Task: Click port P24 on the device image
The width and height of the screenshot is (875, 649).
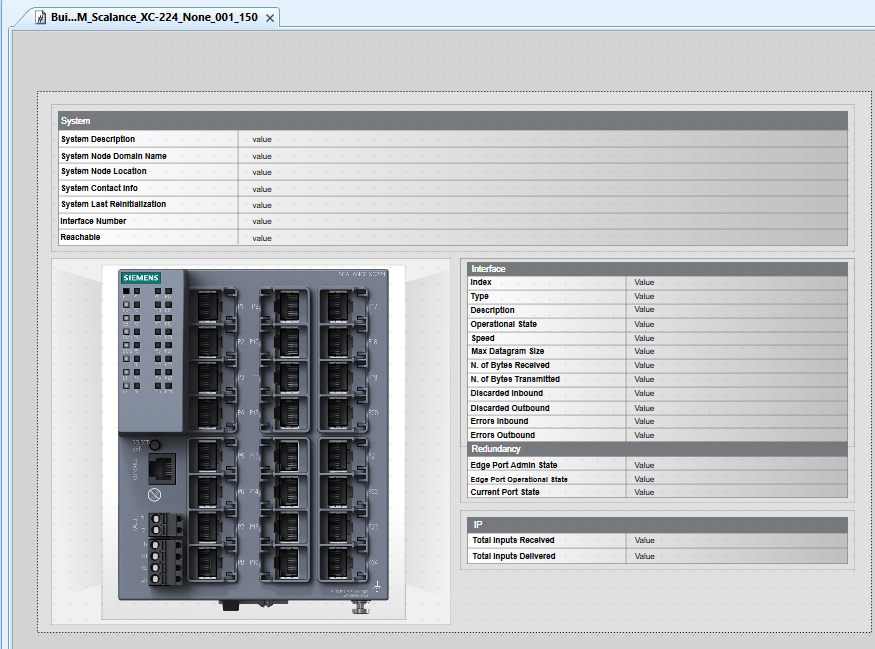Action: (x=337, y=562)
